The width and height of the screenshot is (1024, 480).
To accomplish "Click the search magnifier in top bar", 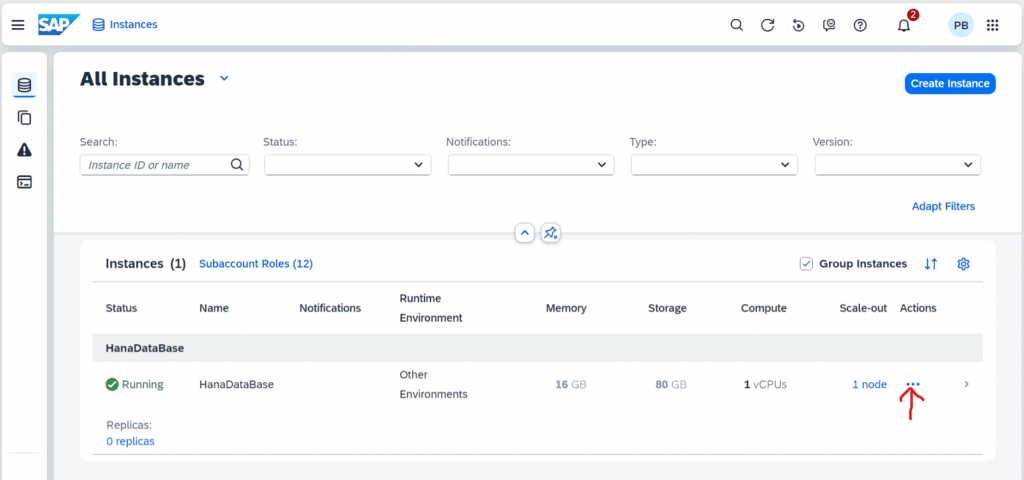I will pos(736,25).
